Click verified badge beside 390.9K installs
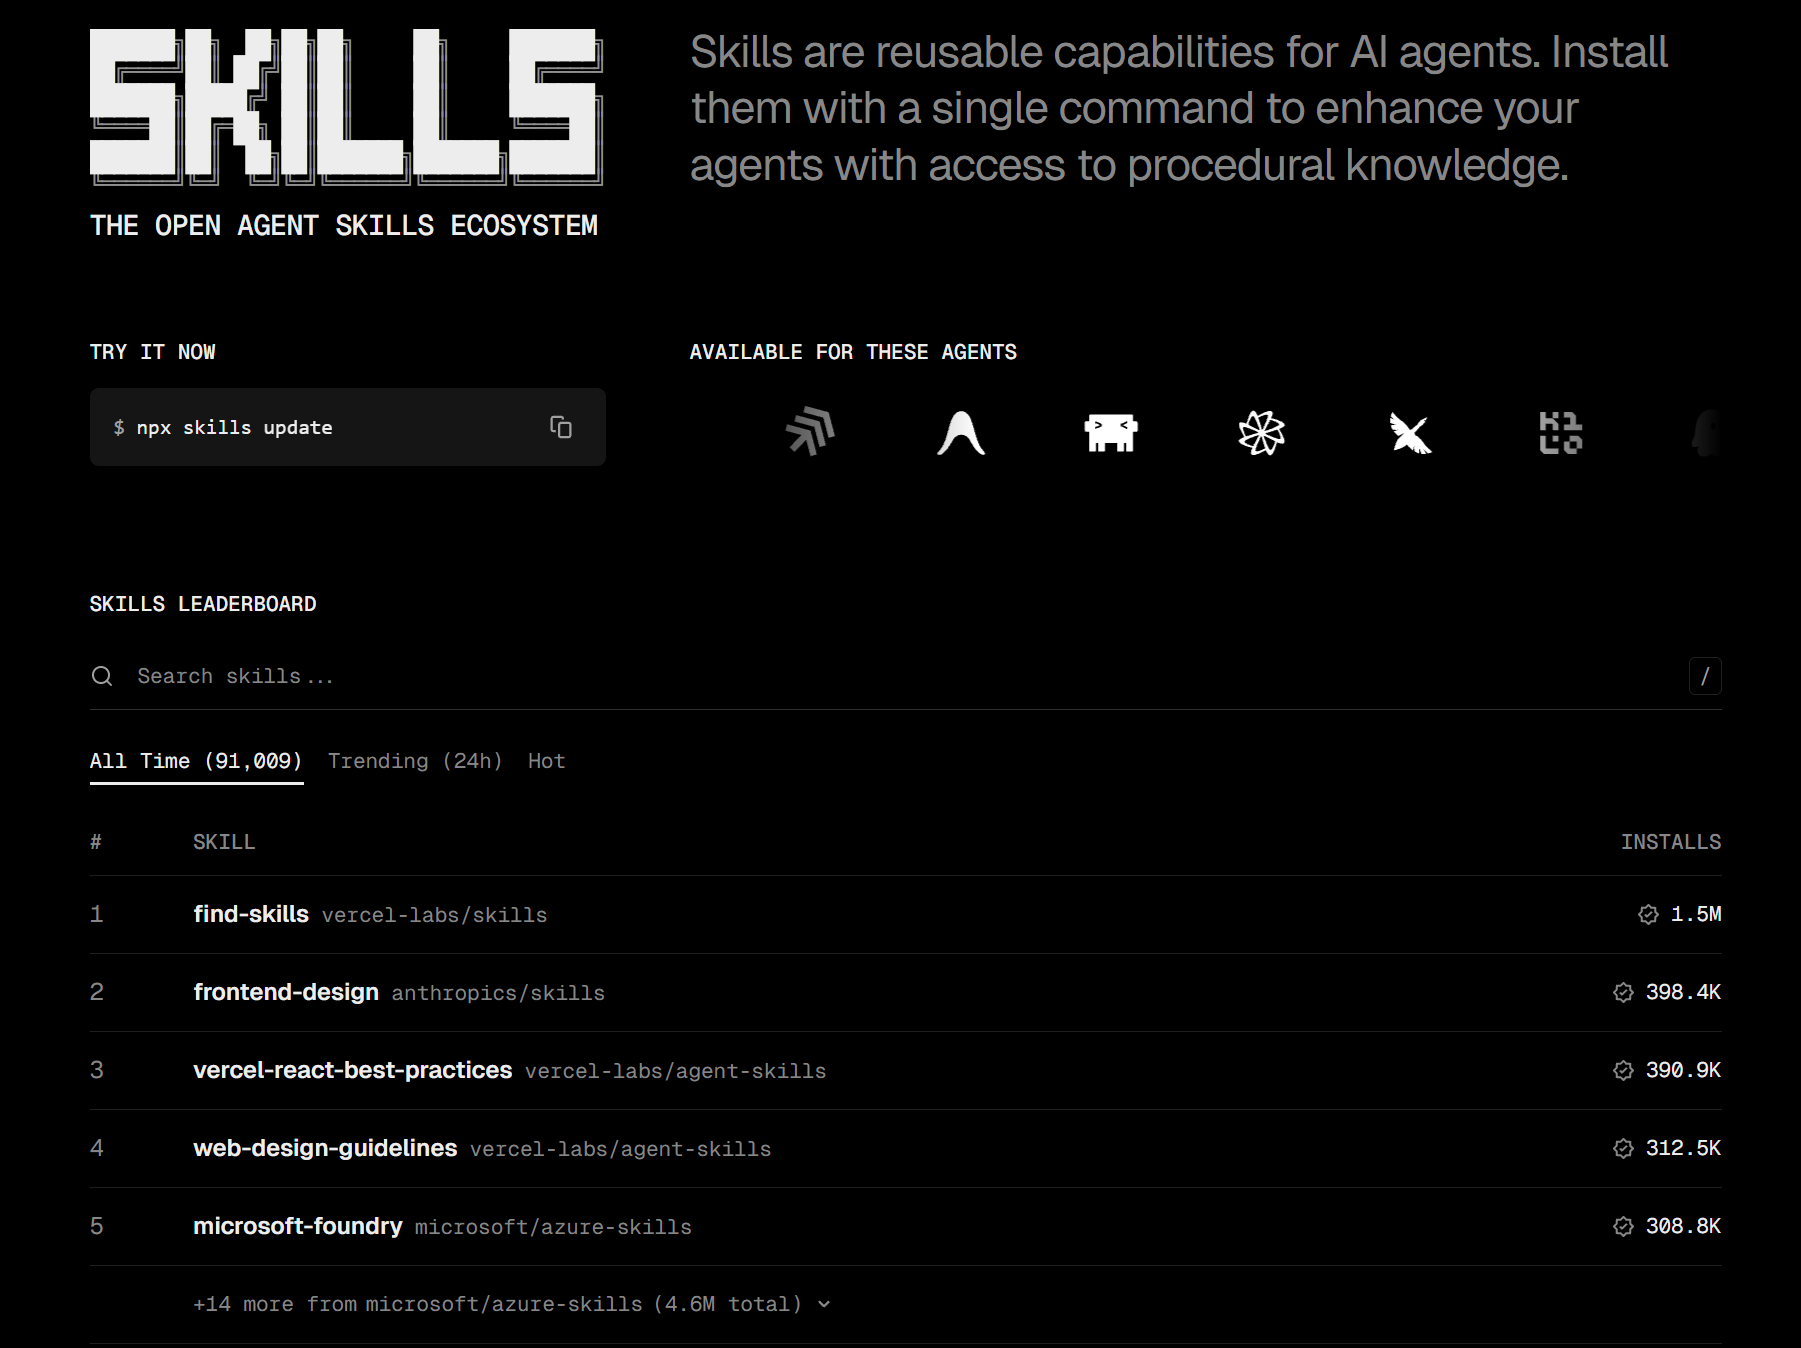 [x=1623, y=1070]
